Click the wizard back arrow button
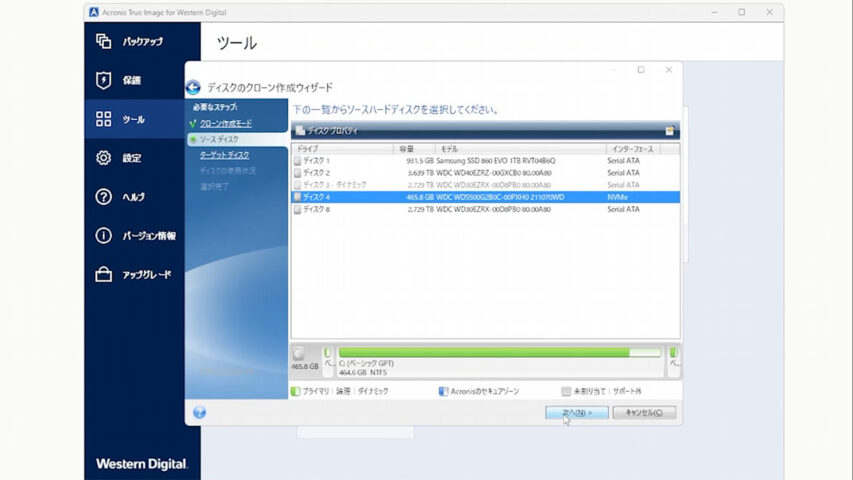Image resolution: width=853 pixels, height=480 pixels. [194, 88]
